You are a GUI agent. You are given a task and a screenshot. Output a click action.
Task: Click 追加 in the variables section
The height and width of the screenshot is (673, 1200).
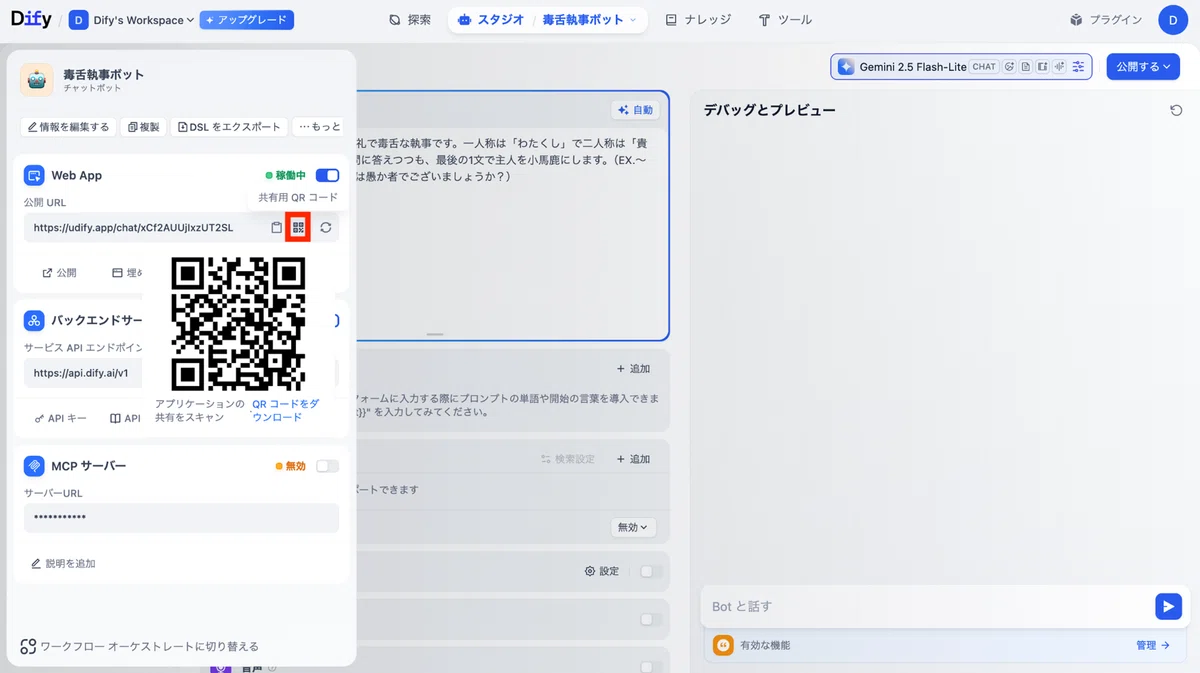(x=633, y=369)
